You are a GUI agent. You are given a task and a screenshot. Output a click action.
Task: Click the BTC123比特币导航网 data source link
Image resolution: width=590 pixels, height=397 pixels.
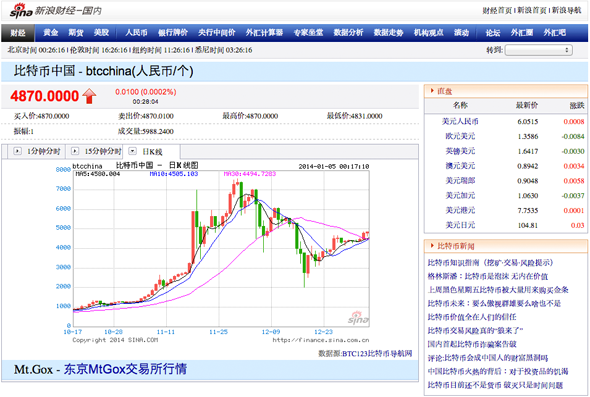377,354
